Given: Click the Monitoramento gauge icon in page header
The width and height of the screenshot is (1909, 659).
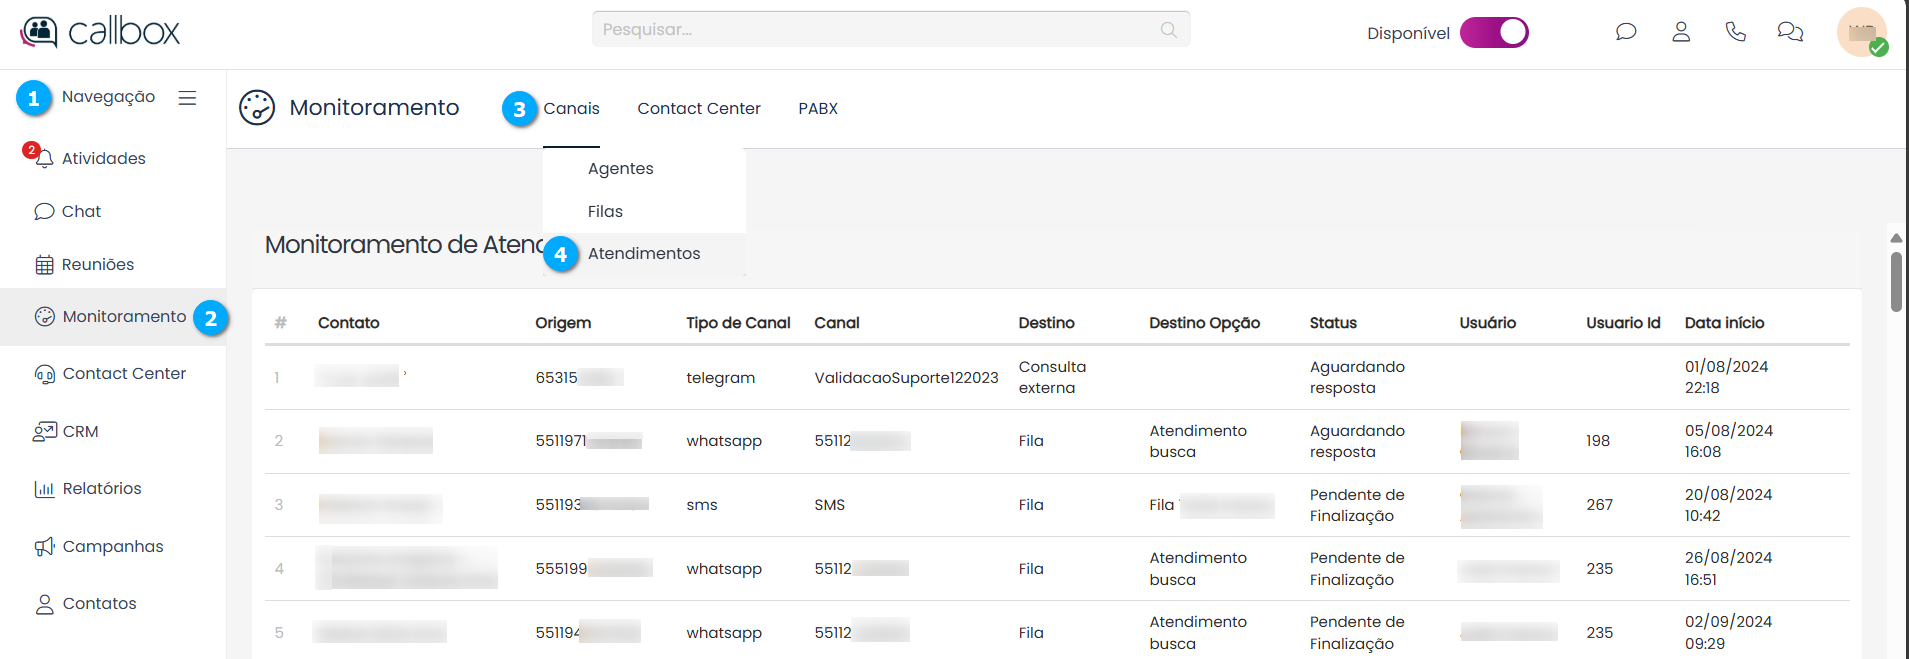Looking at the screenshot, I should (x=257, y=108).
